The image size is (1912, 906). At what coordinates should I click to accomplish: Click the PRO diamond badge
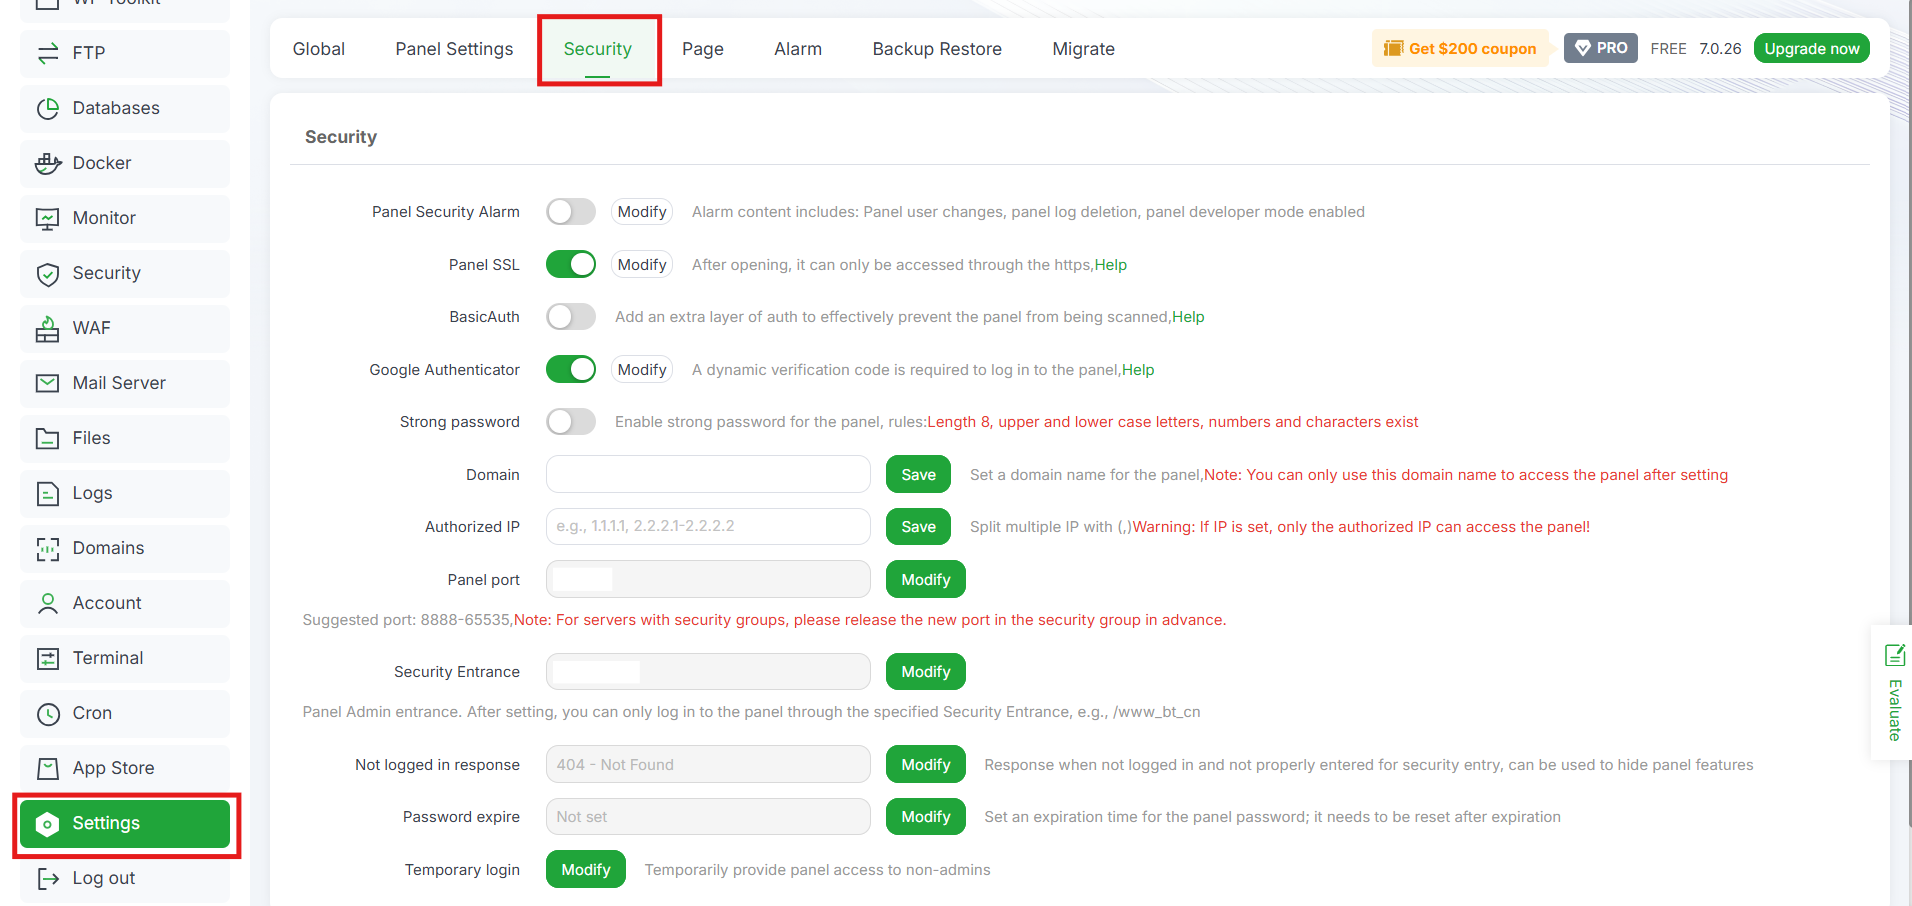pos(1601,48)
